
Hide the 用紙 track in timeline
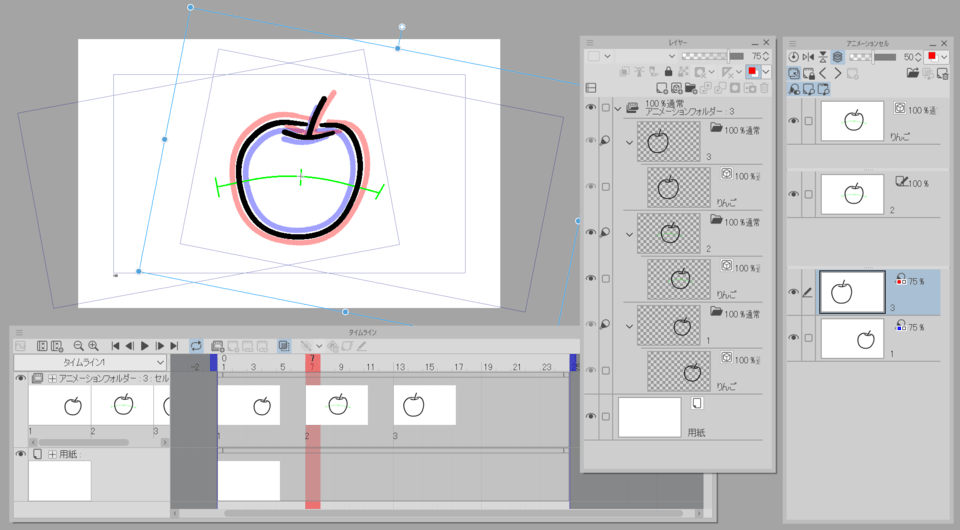point(20,453)
